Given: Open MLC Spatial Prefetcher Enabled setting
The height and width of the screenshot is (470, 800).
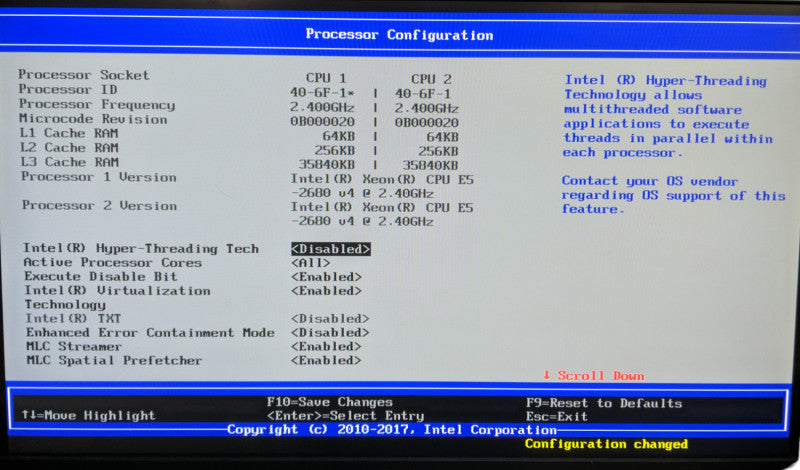Looking at the screenshot, I should point(327,360).
